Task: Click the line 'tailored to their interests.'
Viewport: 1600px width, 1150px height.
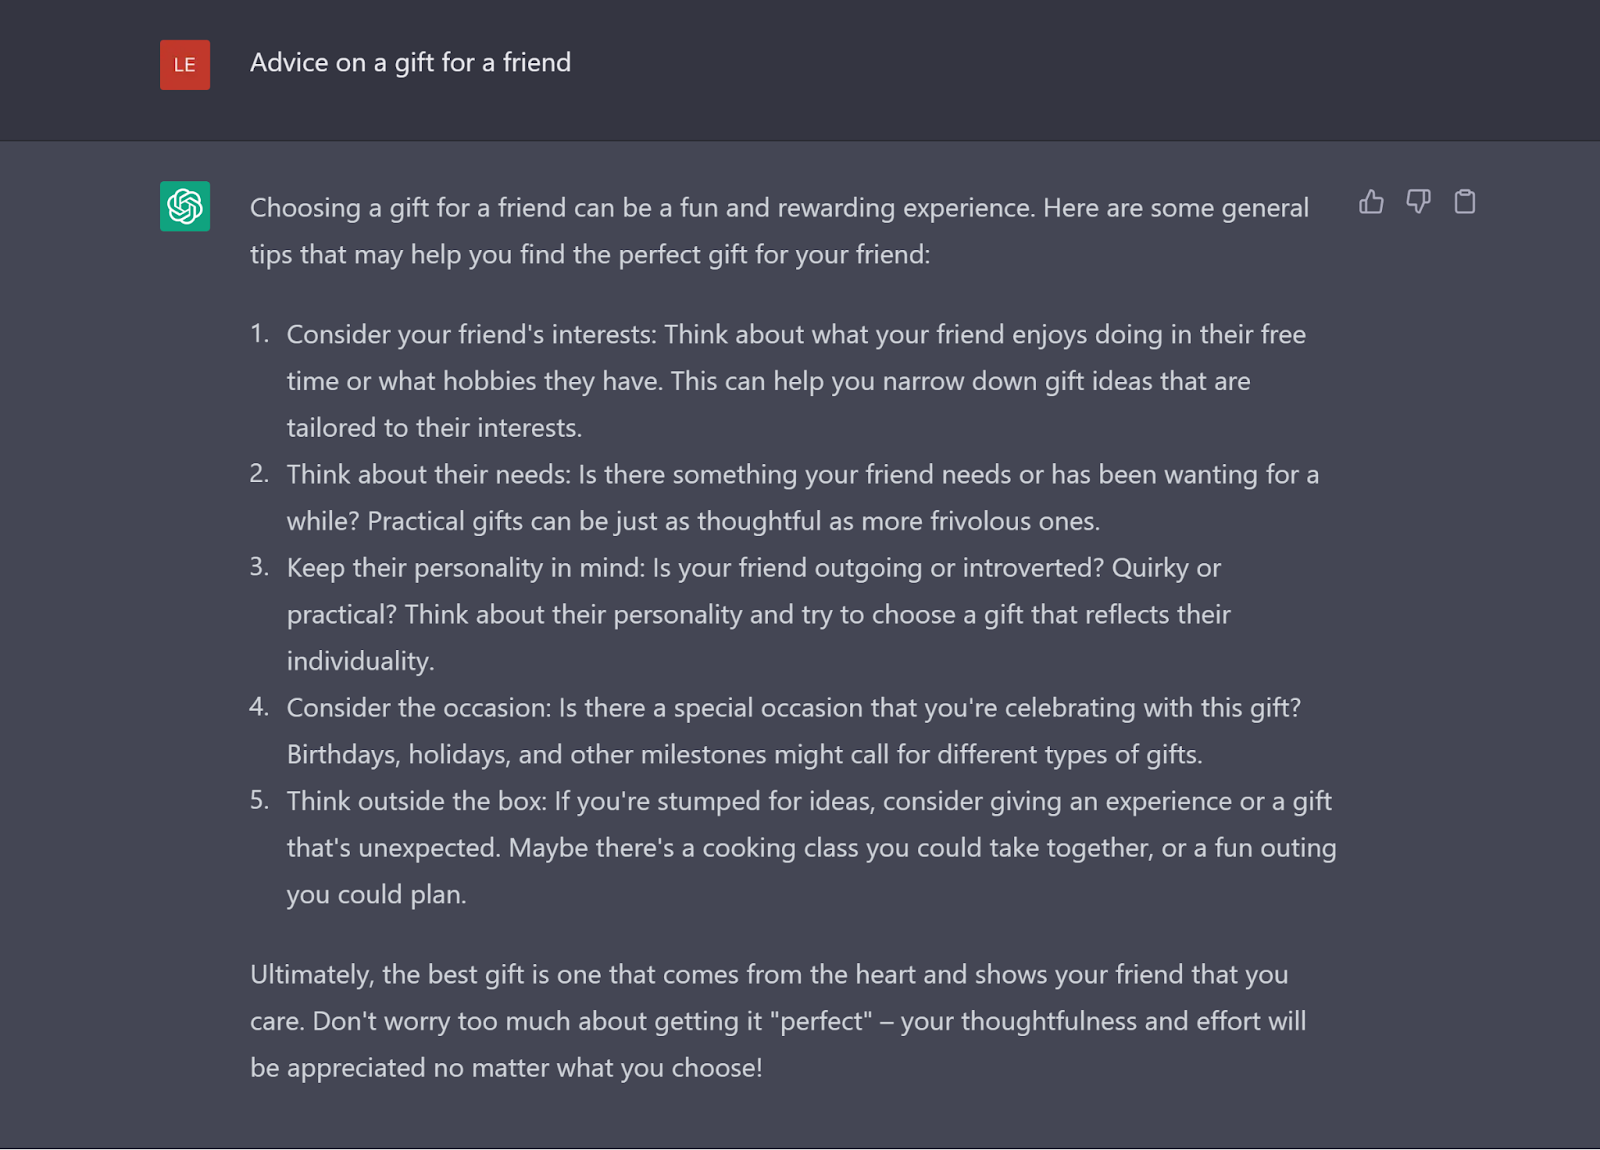Action: [434, 428]
